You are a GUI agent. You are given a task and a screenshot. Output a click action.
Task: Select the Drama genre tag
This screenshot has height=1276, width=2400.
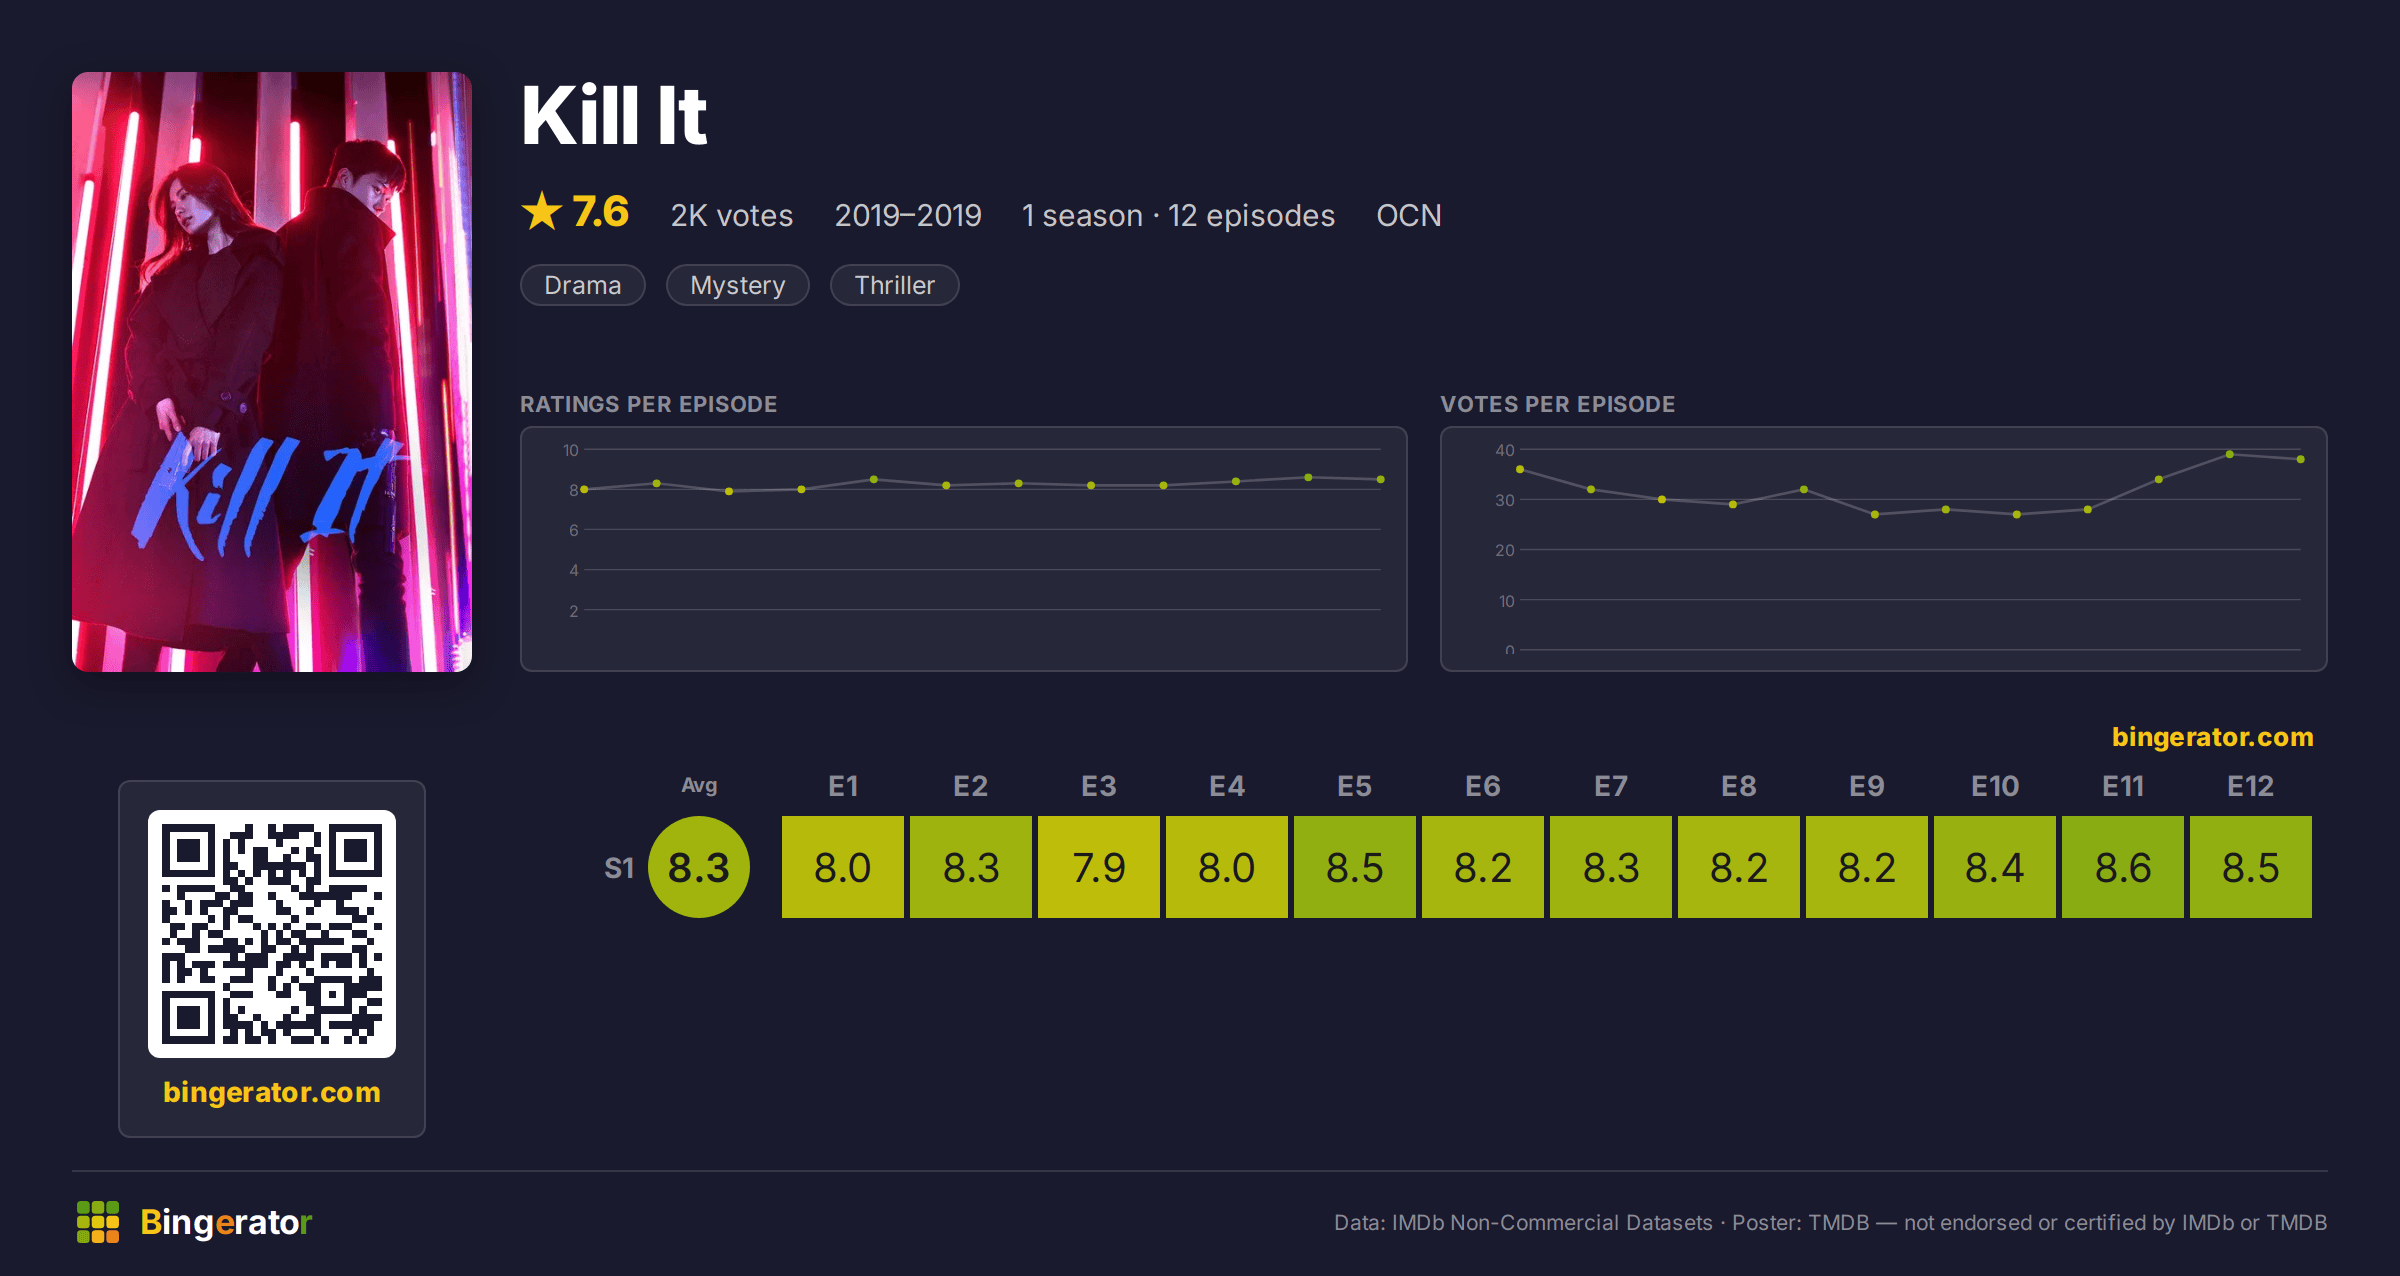tap(583, 285)
